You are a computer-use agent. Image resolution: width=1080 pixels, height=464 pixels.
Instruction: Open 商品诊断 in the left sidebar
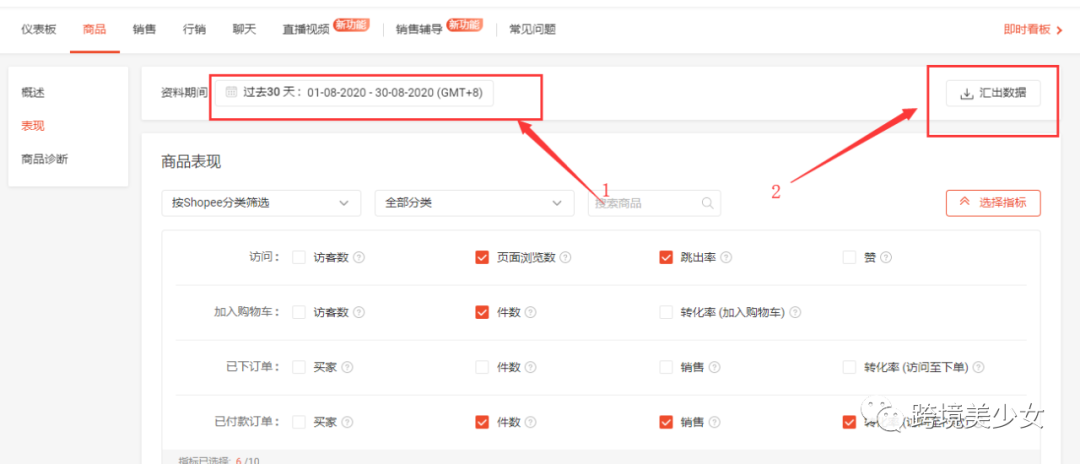point(45,159)
